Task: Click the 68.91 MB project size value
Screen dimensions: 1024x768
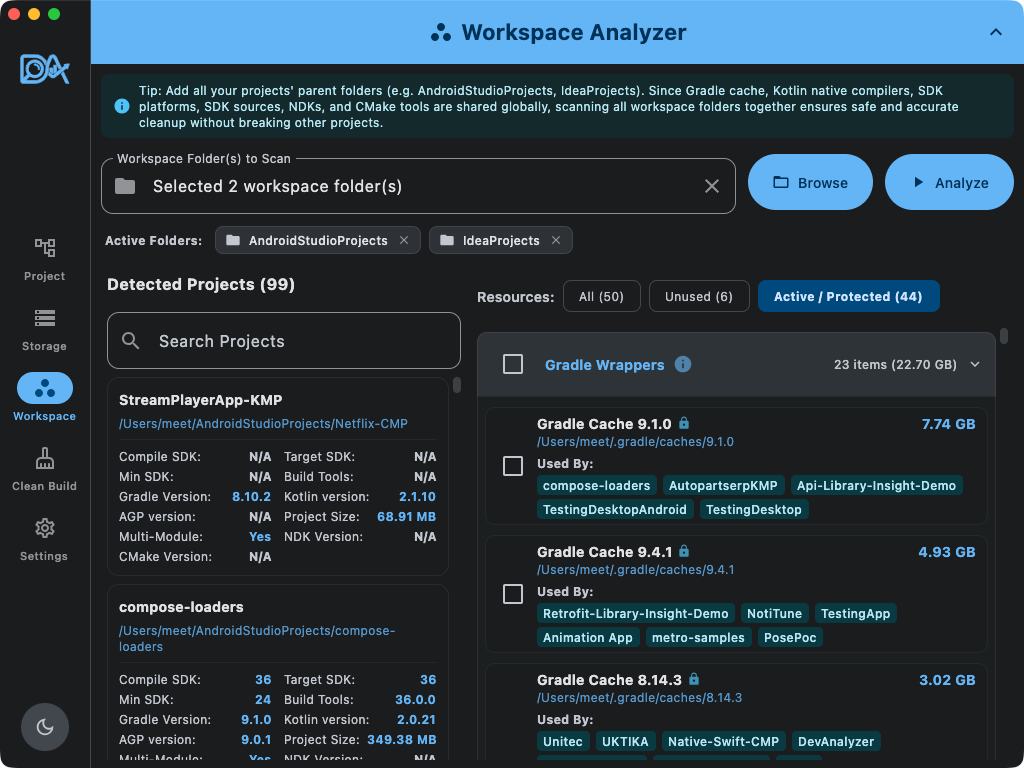Action: [406, 517]
